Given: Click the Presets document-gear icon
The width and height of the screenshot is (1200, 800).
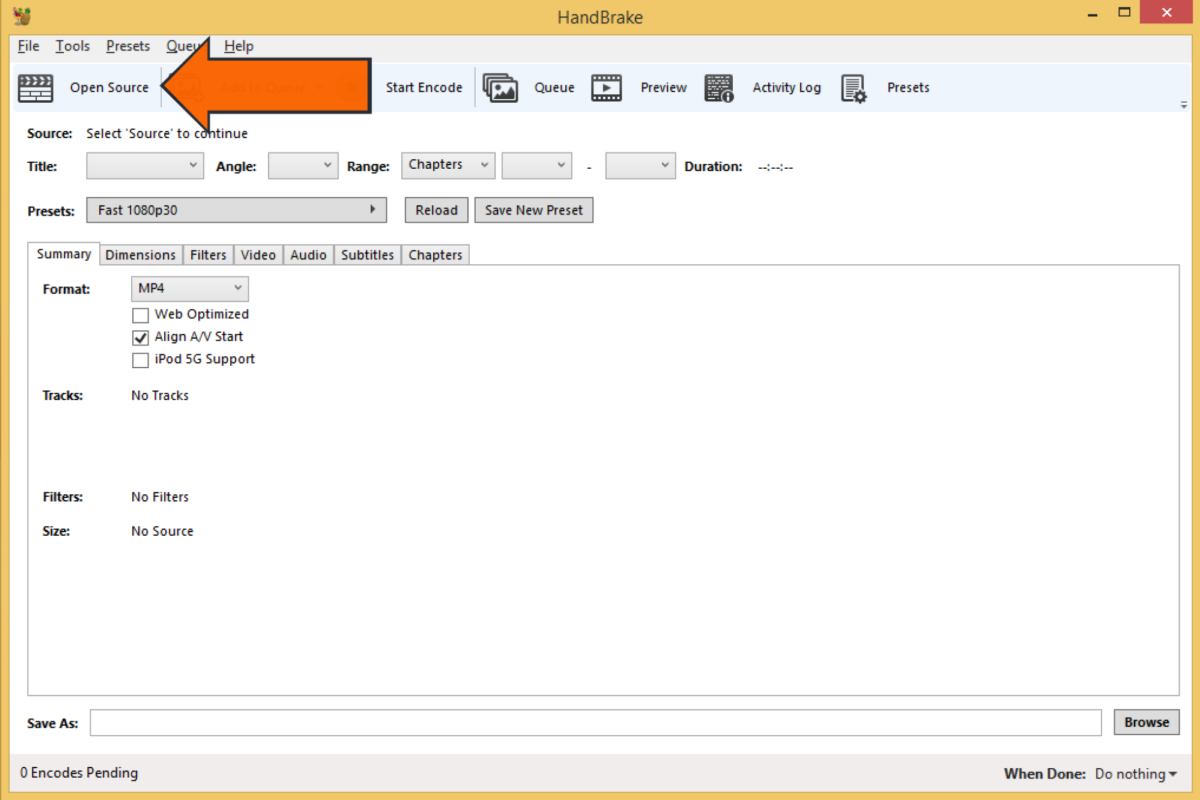Looking at the screenshot, I should point(853,88).
